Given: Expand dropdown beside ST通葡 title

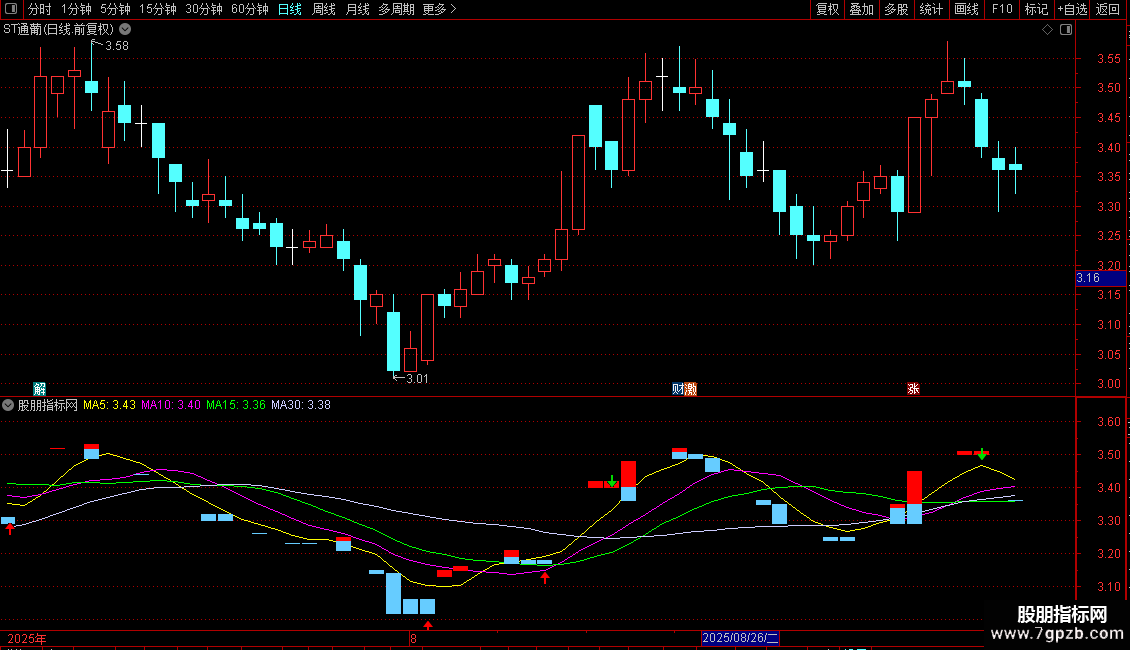Looking at the screenshot, I should (125, 30).
